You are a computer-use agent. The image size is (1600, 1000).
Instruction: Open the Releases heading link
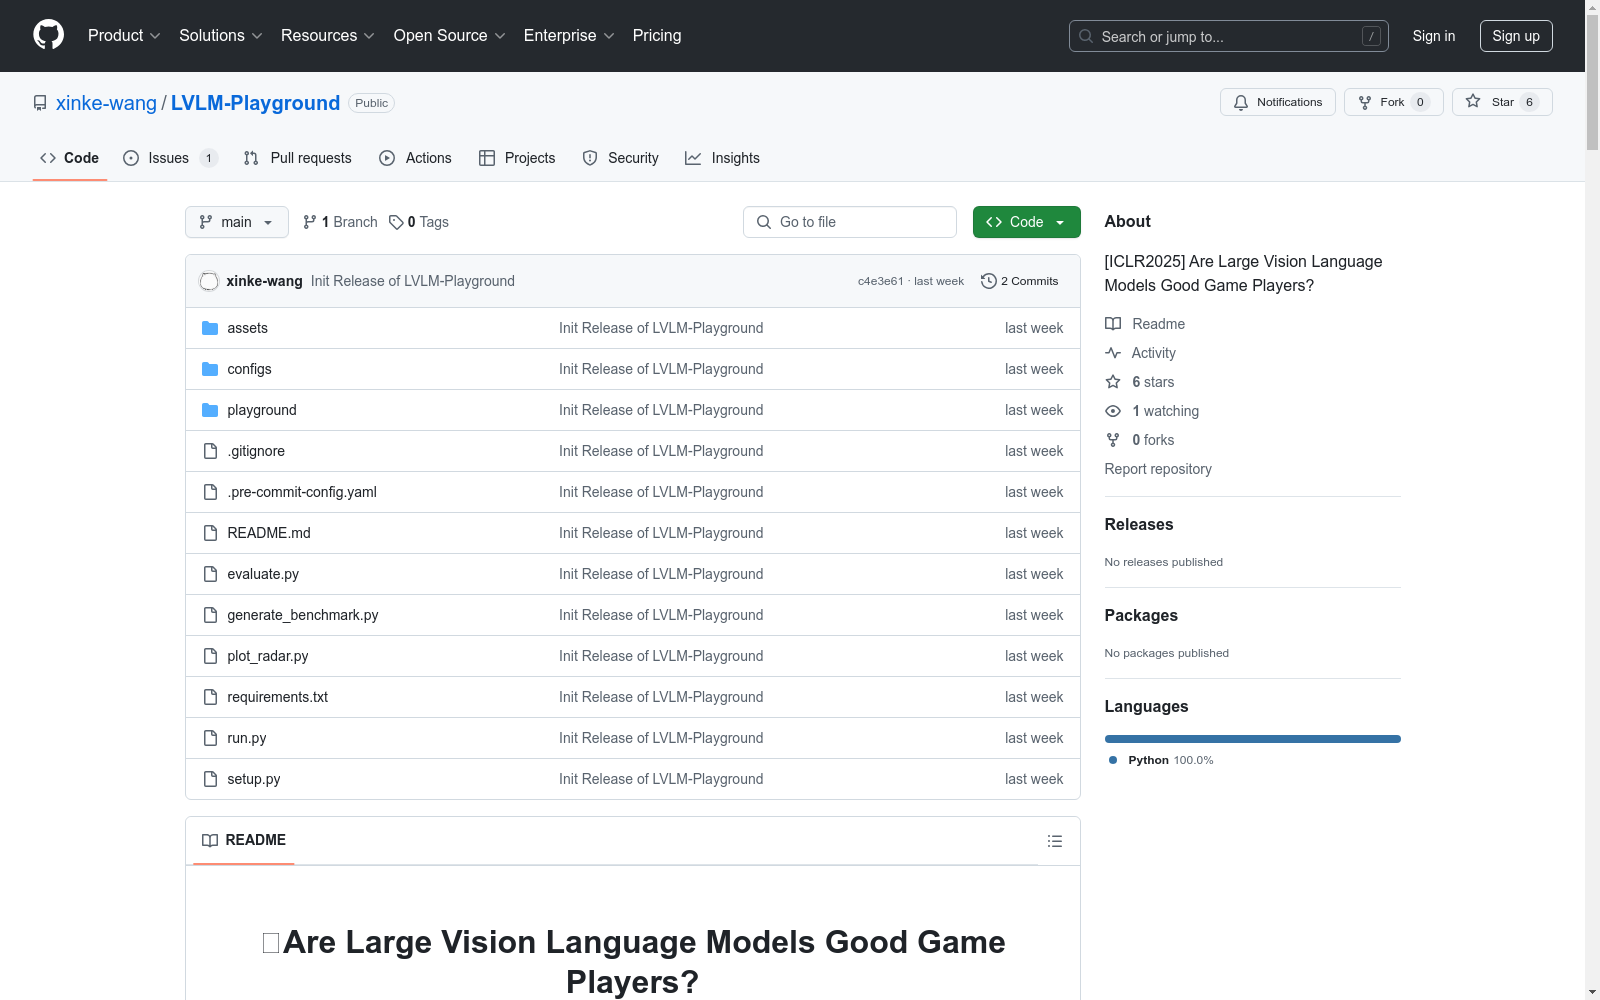point(1139,524)
